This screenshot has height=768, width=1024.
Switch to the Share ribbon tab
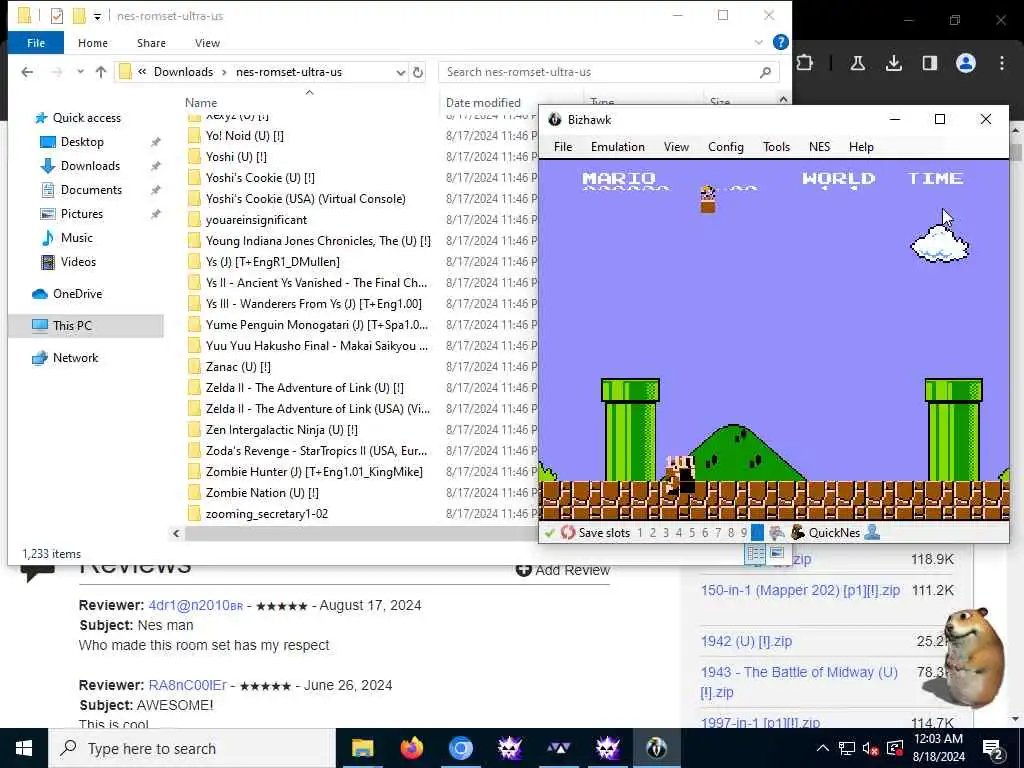[x=152, y=43]
